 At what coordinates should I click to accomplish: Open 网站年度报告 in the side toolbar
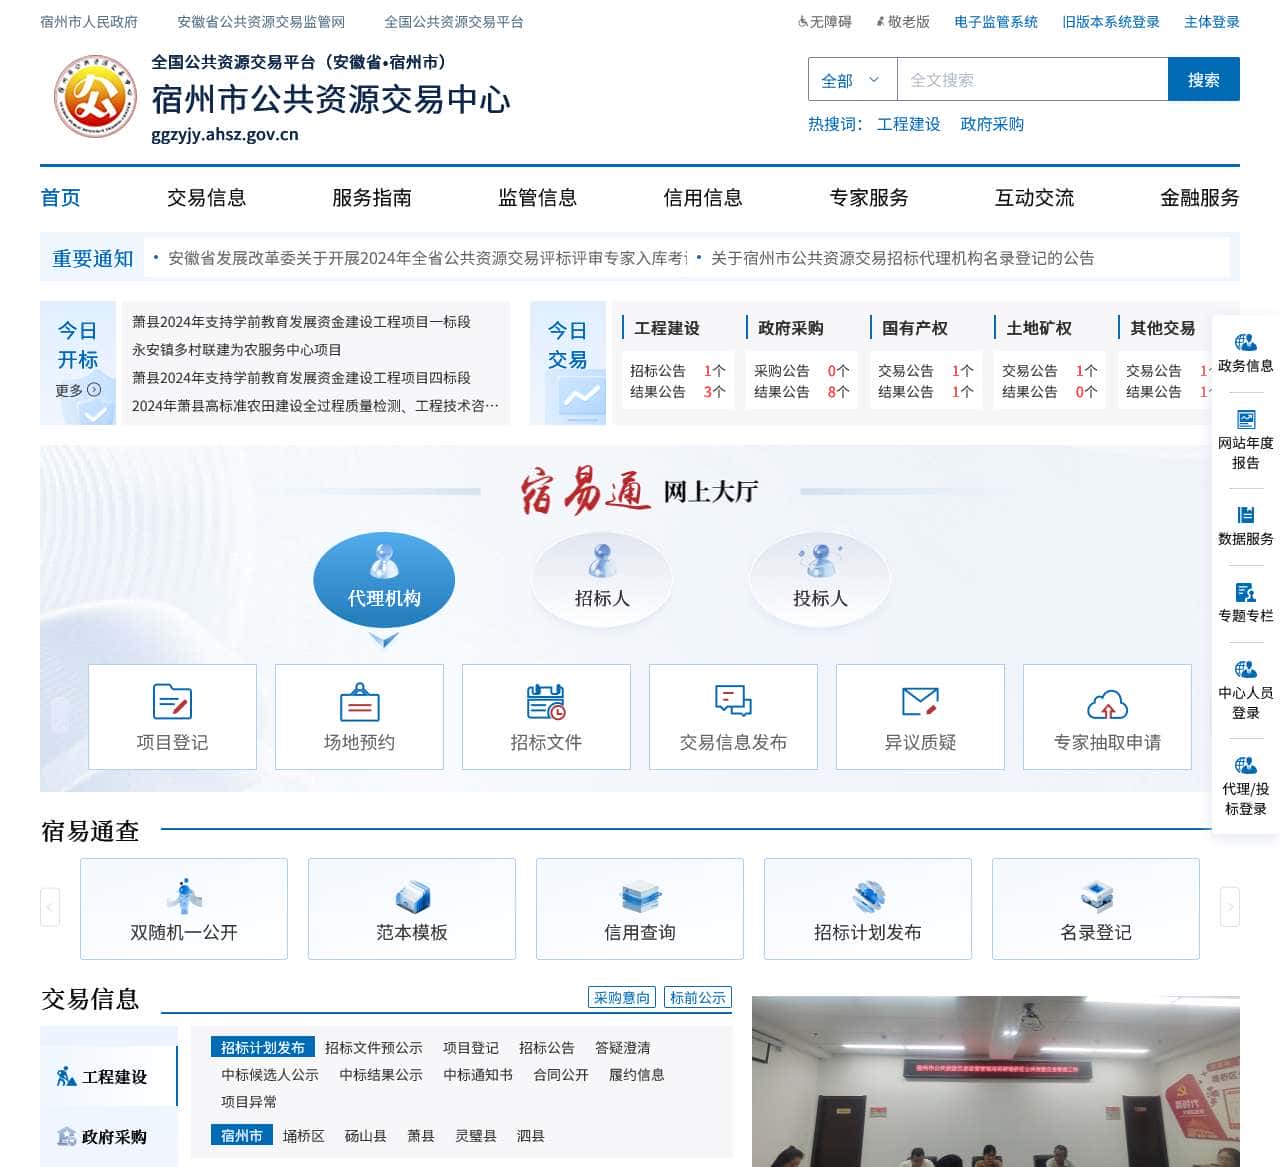click(x=1245, y=440)
